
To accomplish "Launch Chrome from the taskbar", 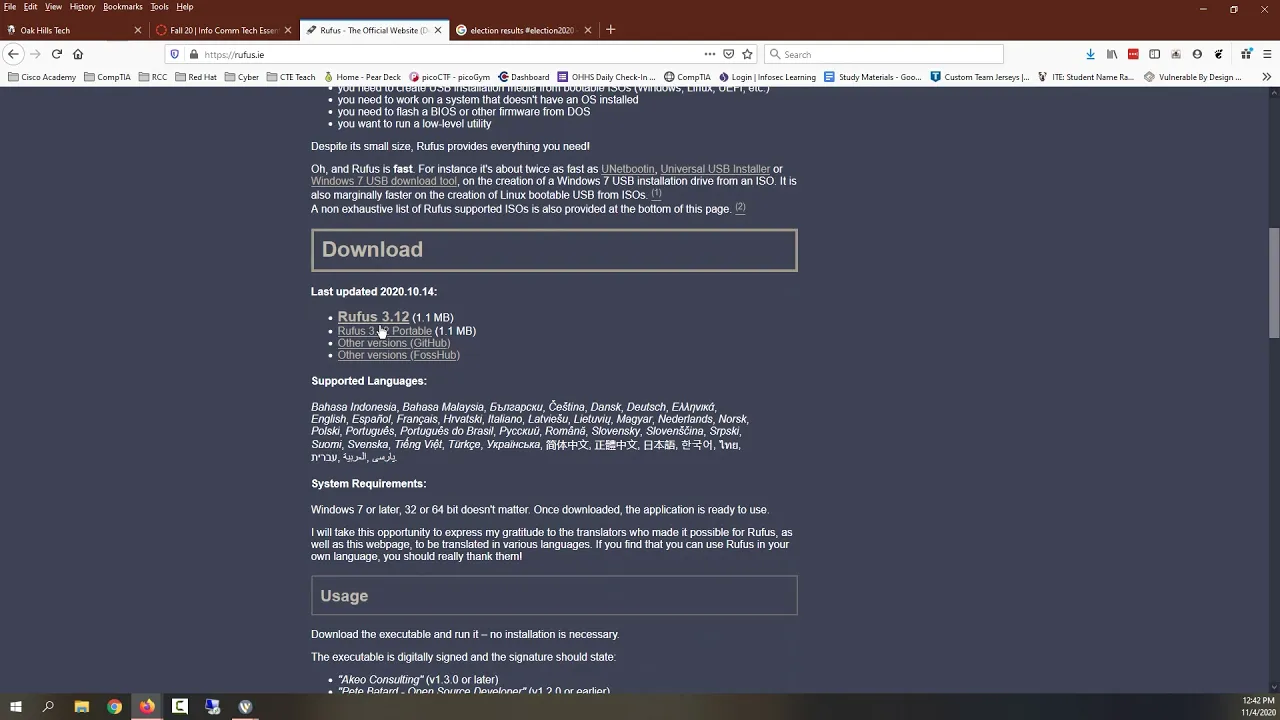I will 115,707.
